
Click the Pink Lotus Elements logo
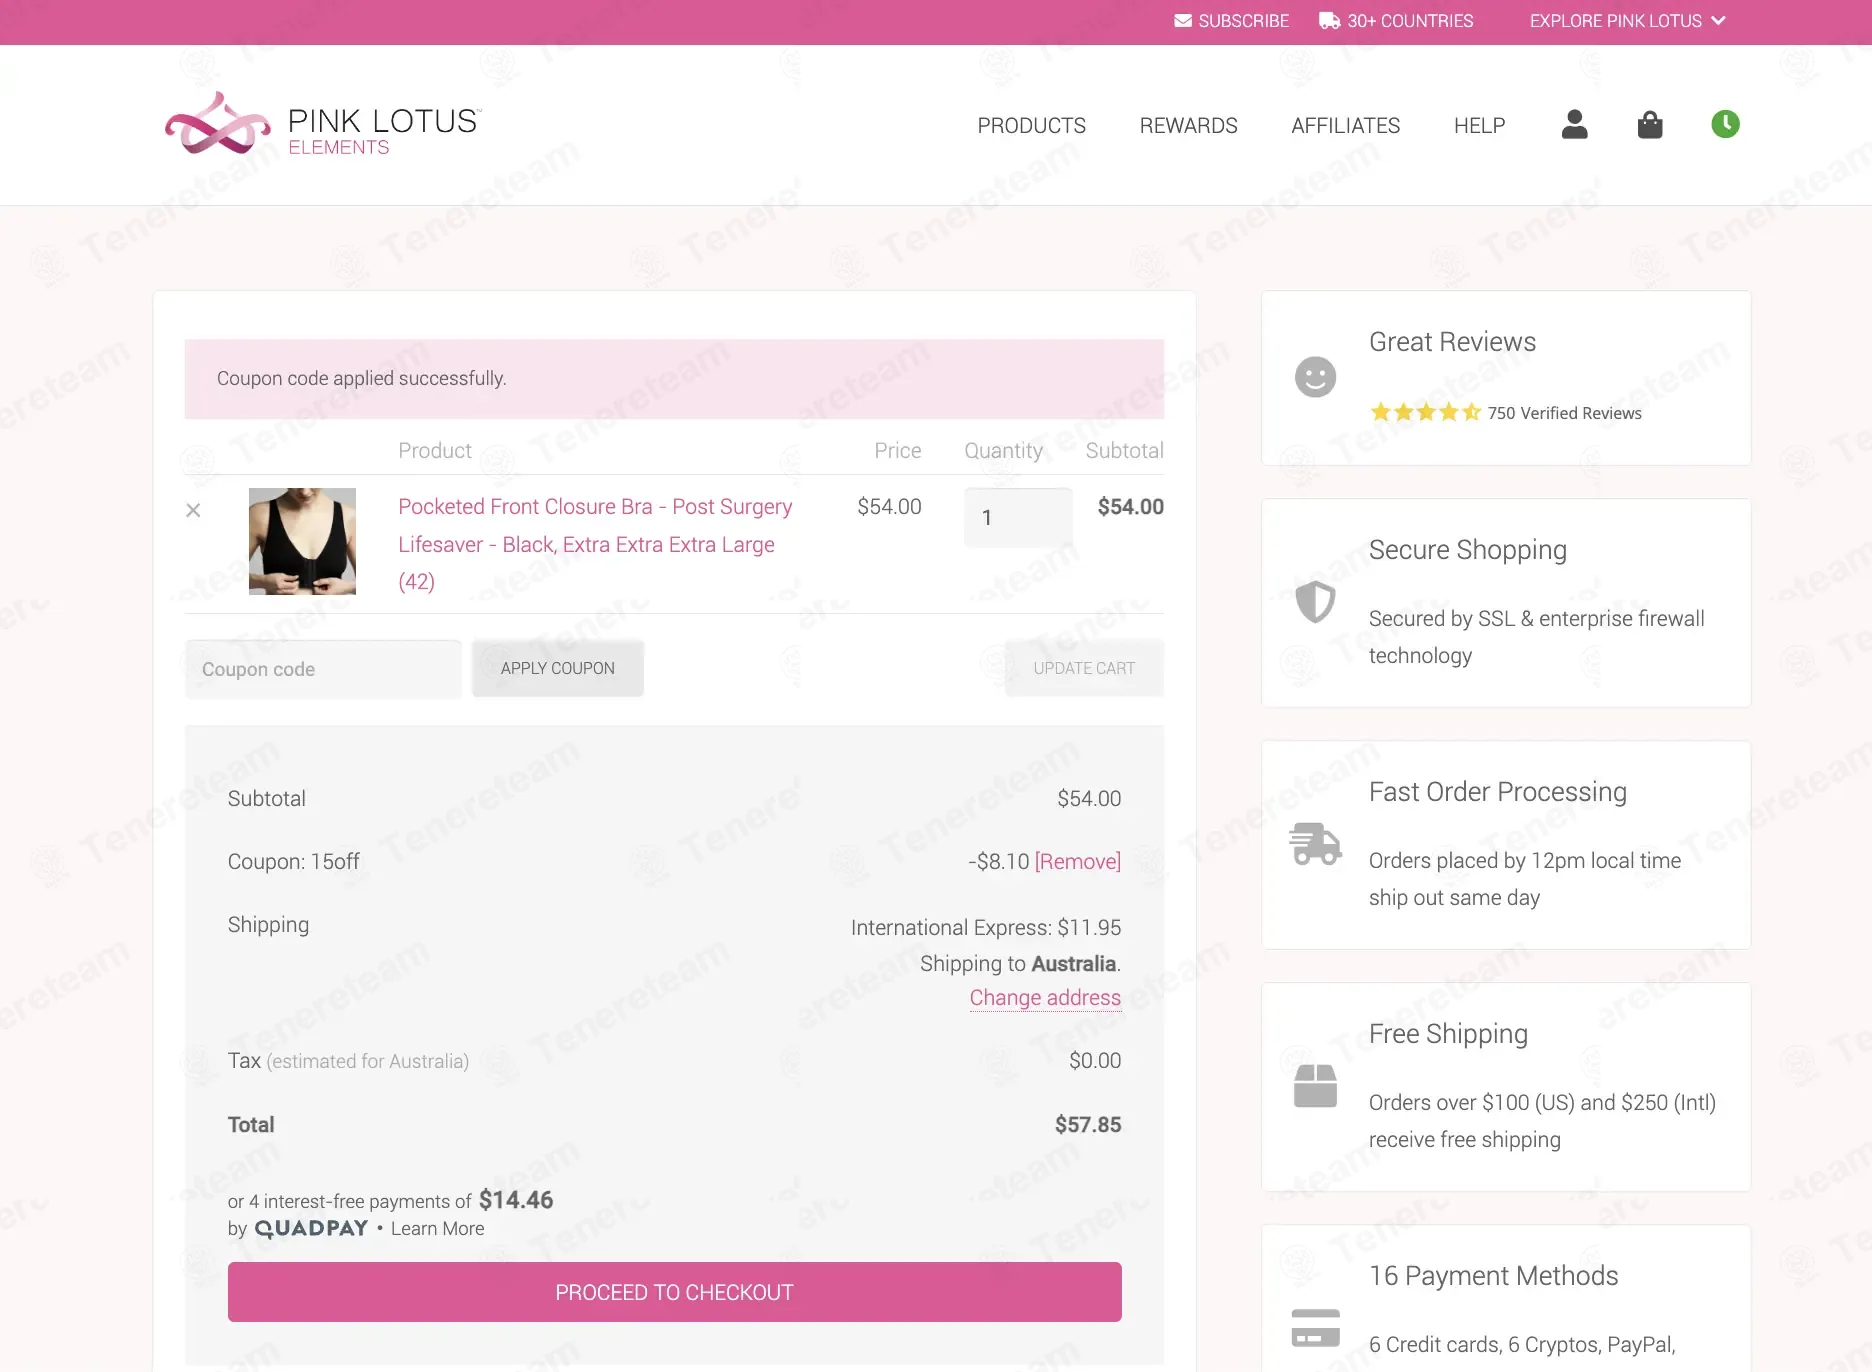323,125
